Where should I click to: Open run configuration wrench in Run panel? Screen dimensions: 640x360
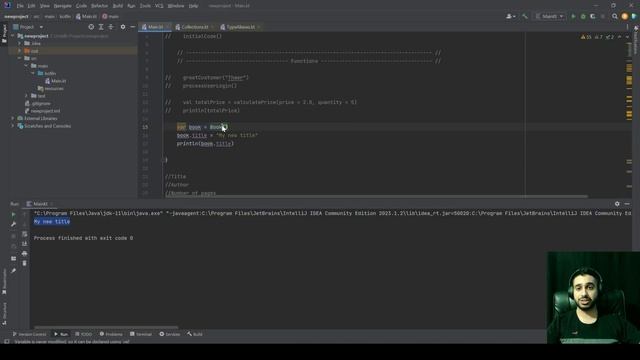tap(13, 224)
